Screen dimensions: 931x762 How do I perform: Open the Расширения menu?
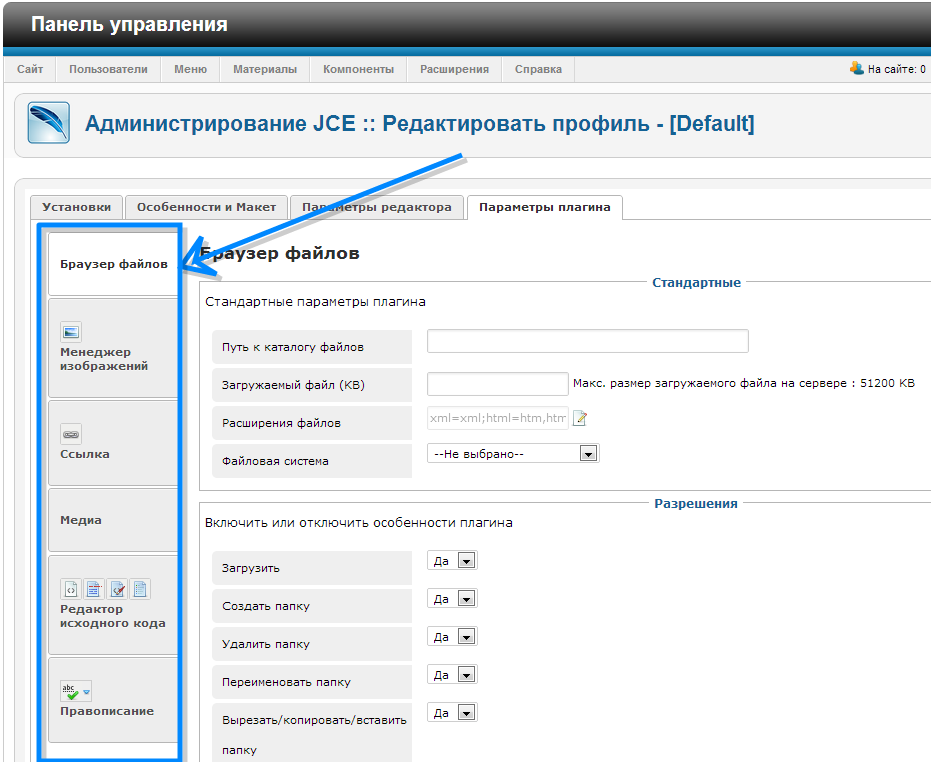click(454, 69)
